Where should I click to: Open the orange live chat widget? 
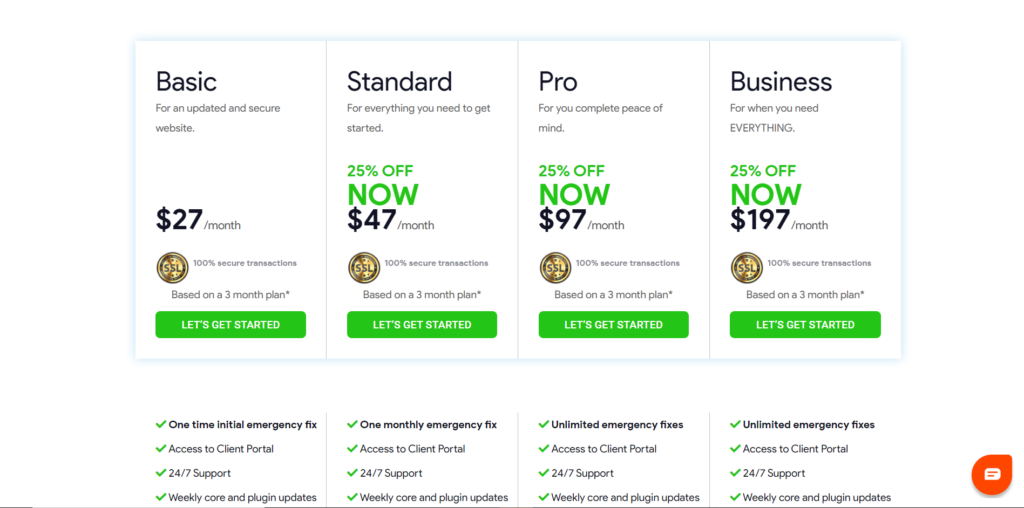[x=991, y=473]
